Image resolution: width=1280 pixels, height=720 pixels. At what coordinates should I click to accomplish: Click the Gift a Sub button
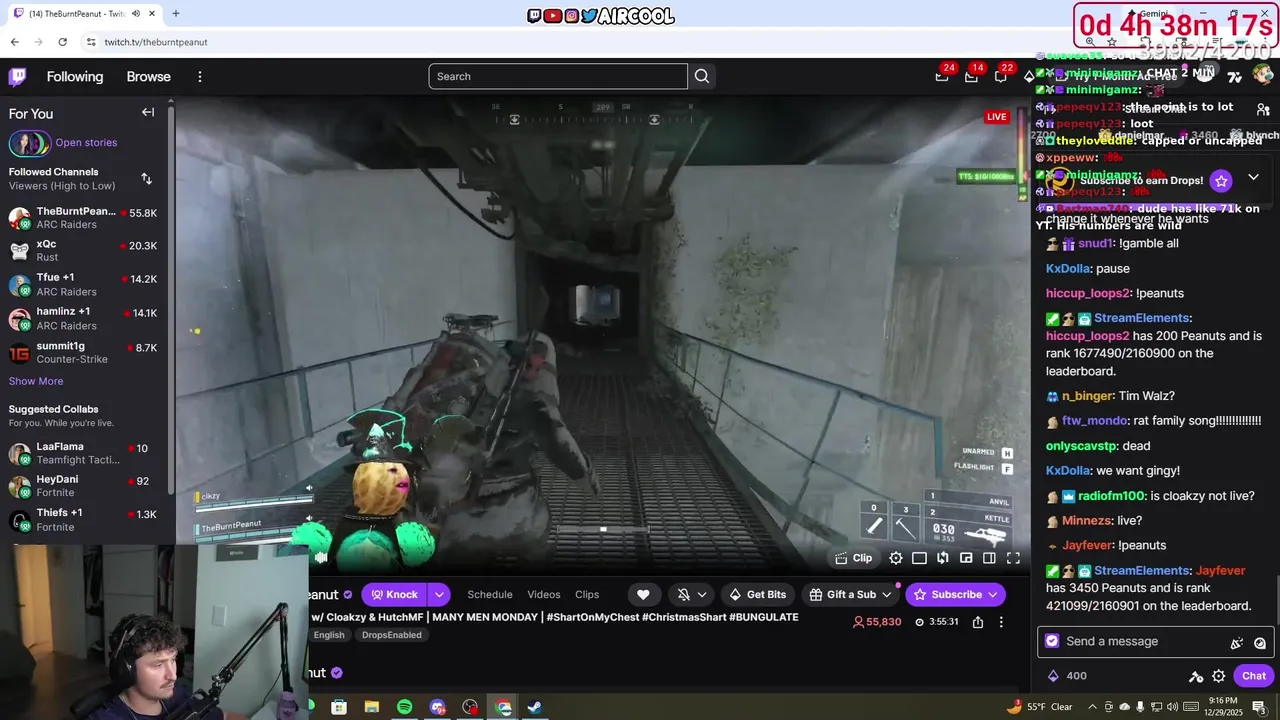pyautogui.click(x=850, y=594)
